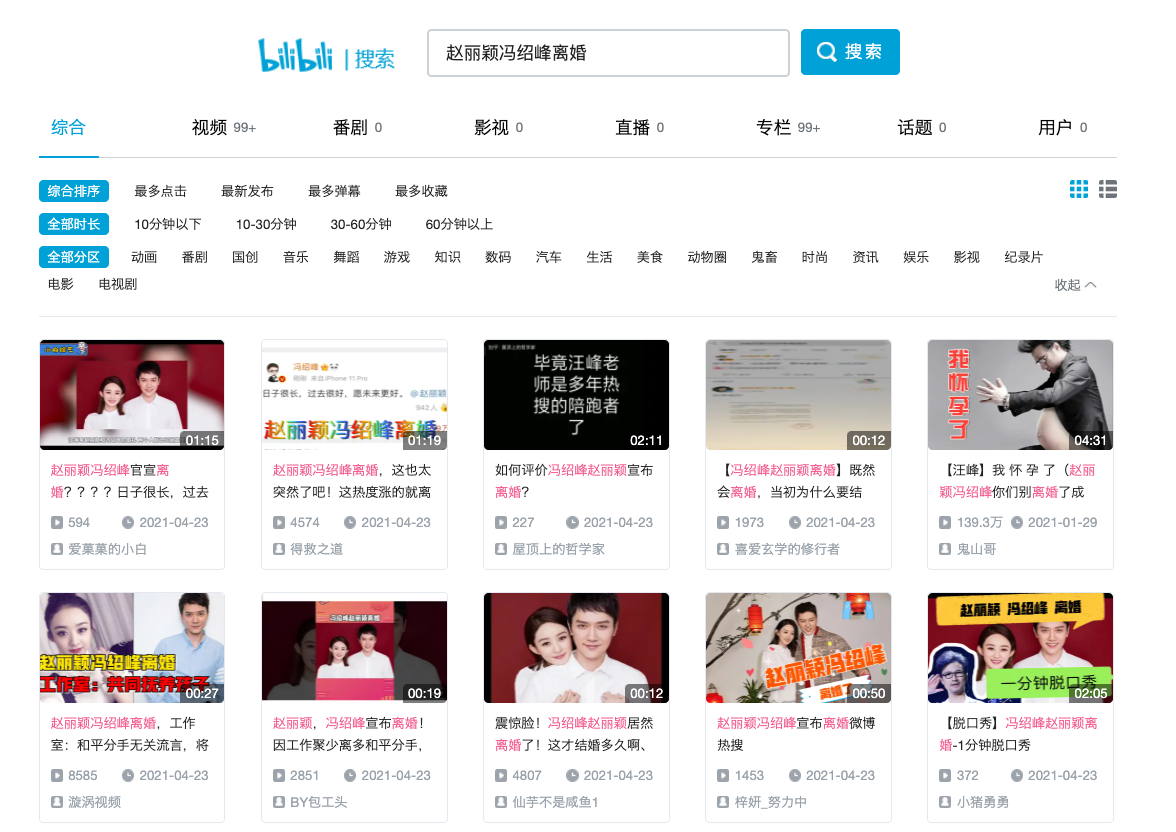Click the play count icon beside 4574
1176x832 pixels.
279,522
